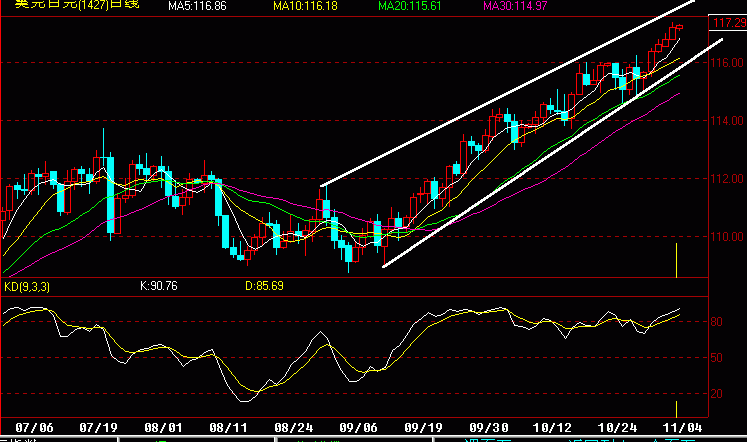Image resolution: width=747 pixels, height=442 pixels.
Task: Click the MA10:116.18 indicator label
Action: 305,6
